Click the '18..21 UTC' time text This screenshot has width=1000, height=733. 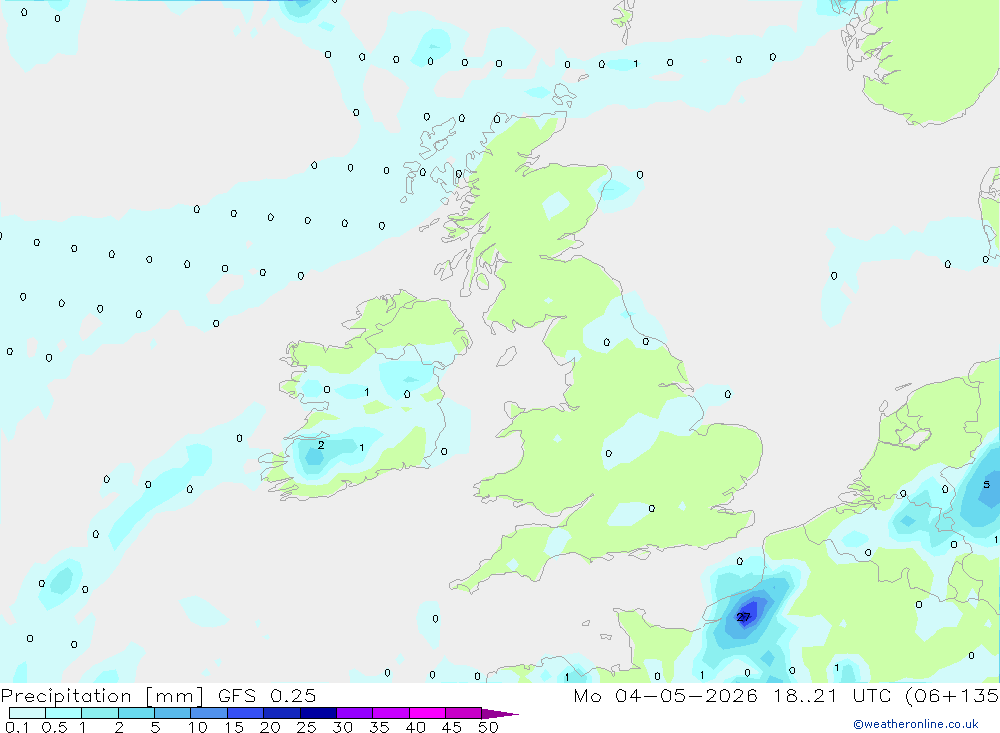click(834, 695)
